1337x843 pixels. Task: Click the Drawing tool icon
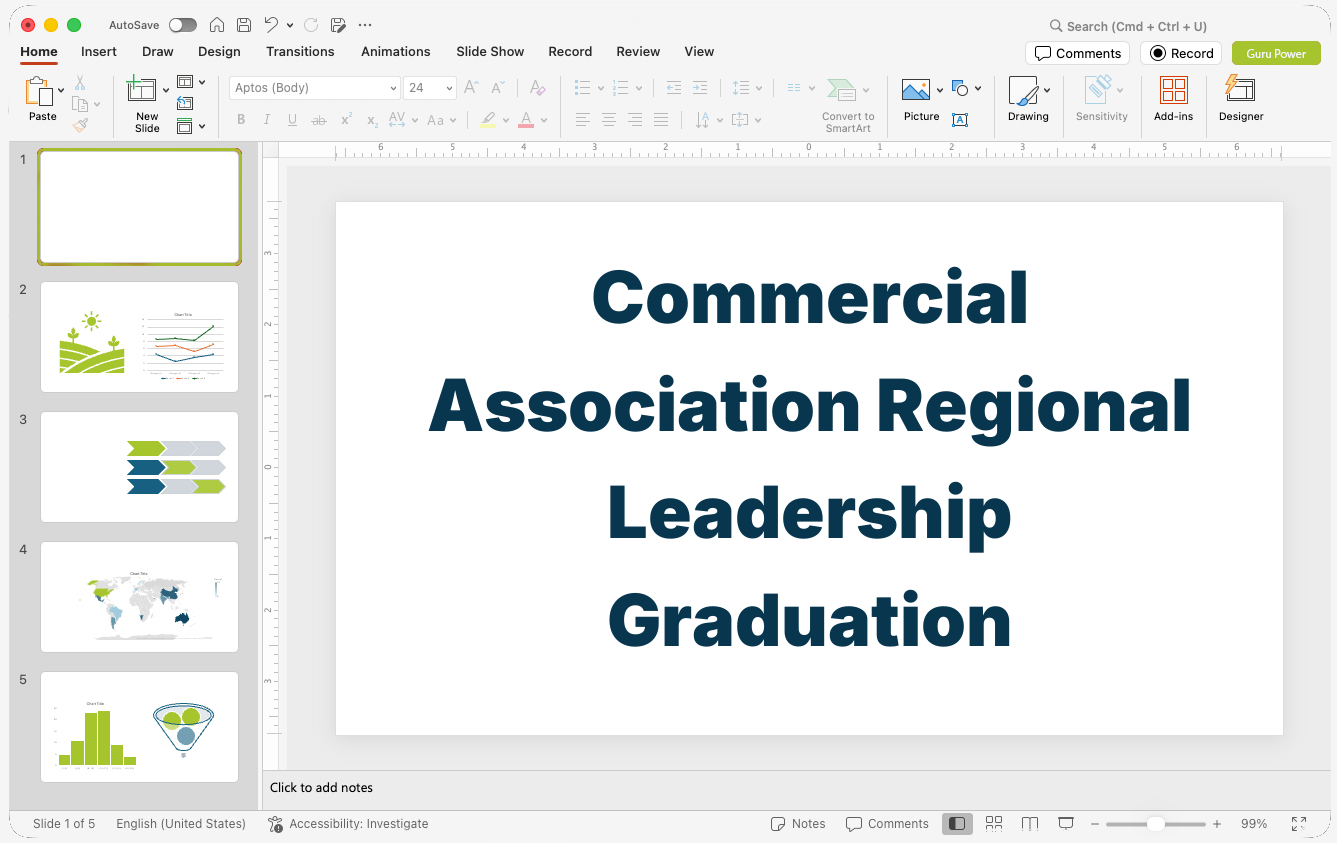point(1023,91)
